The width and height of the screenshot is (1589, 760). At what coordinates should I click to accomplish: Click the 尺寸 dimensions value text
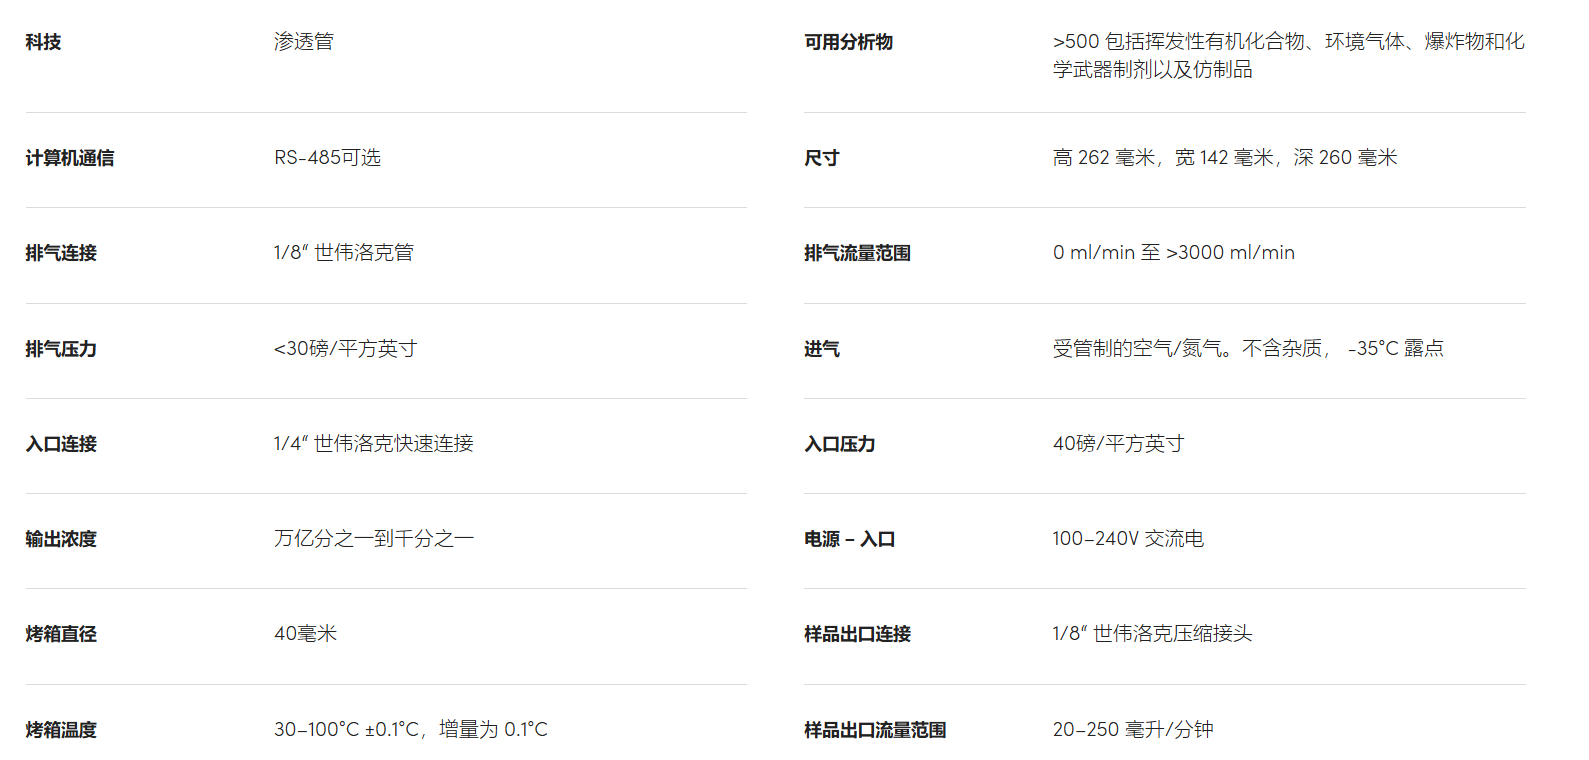[1224, 158]
